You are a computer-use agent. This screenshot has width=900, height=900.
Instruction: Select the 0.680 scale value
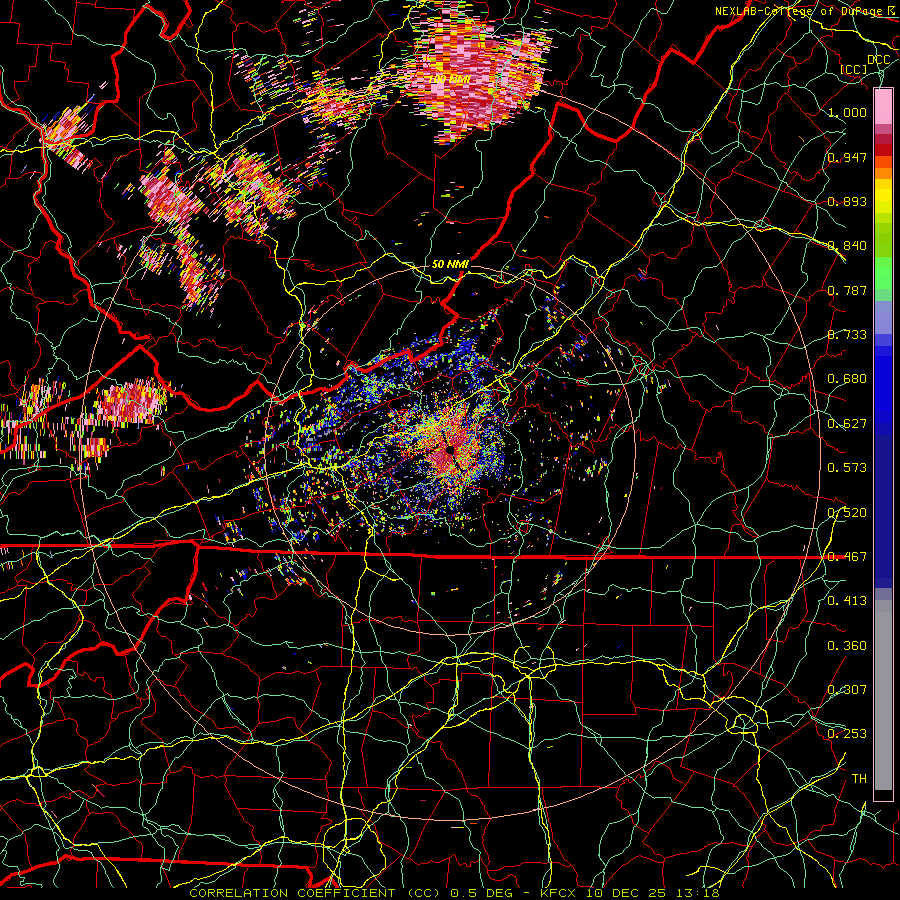tap(847, 379)
